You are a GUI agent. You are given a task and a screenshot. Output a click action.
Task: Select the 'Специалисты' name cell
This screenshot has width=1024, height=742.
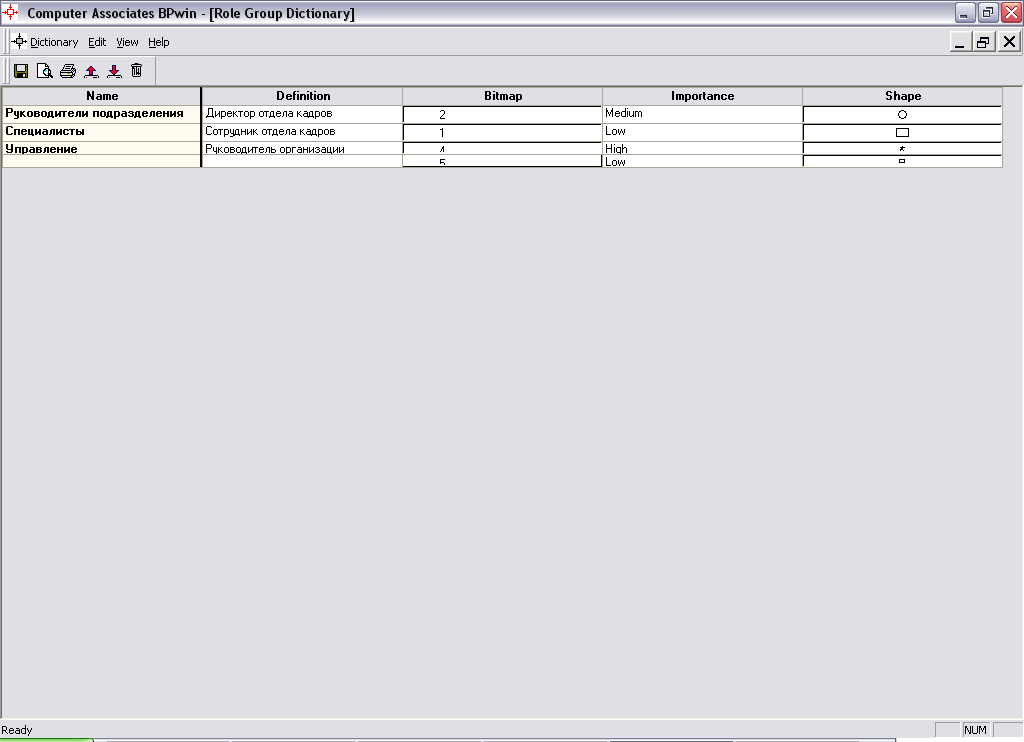pyautogui.click(x=102, y=131)
